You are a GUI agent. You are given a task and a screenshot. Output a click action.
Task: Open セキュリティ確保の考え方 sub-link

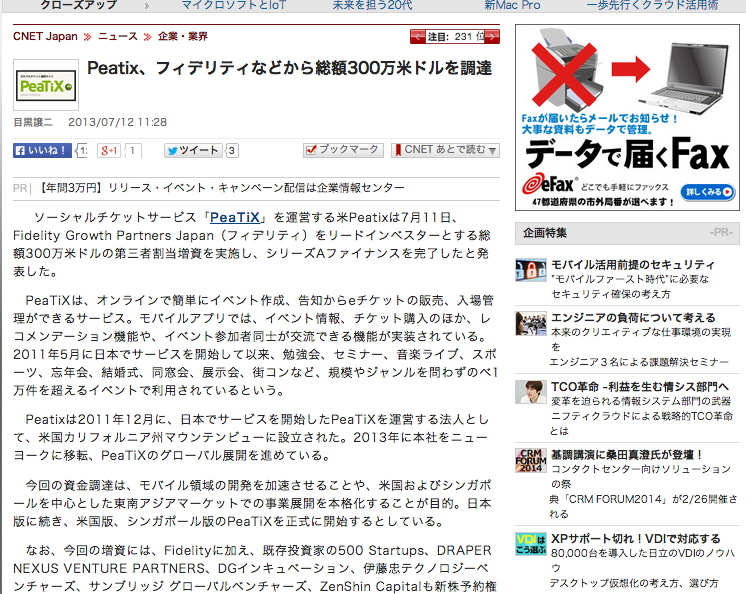[611, 294]
